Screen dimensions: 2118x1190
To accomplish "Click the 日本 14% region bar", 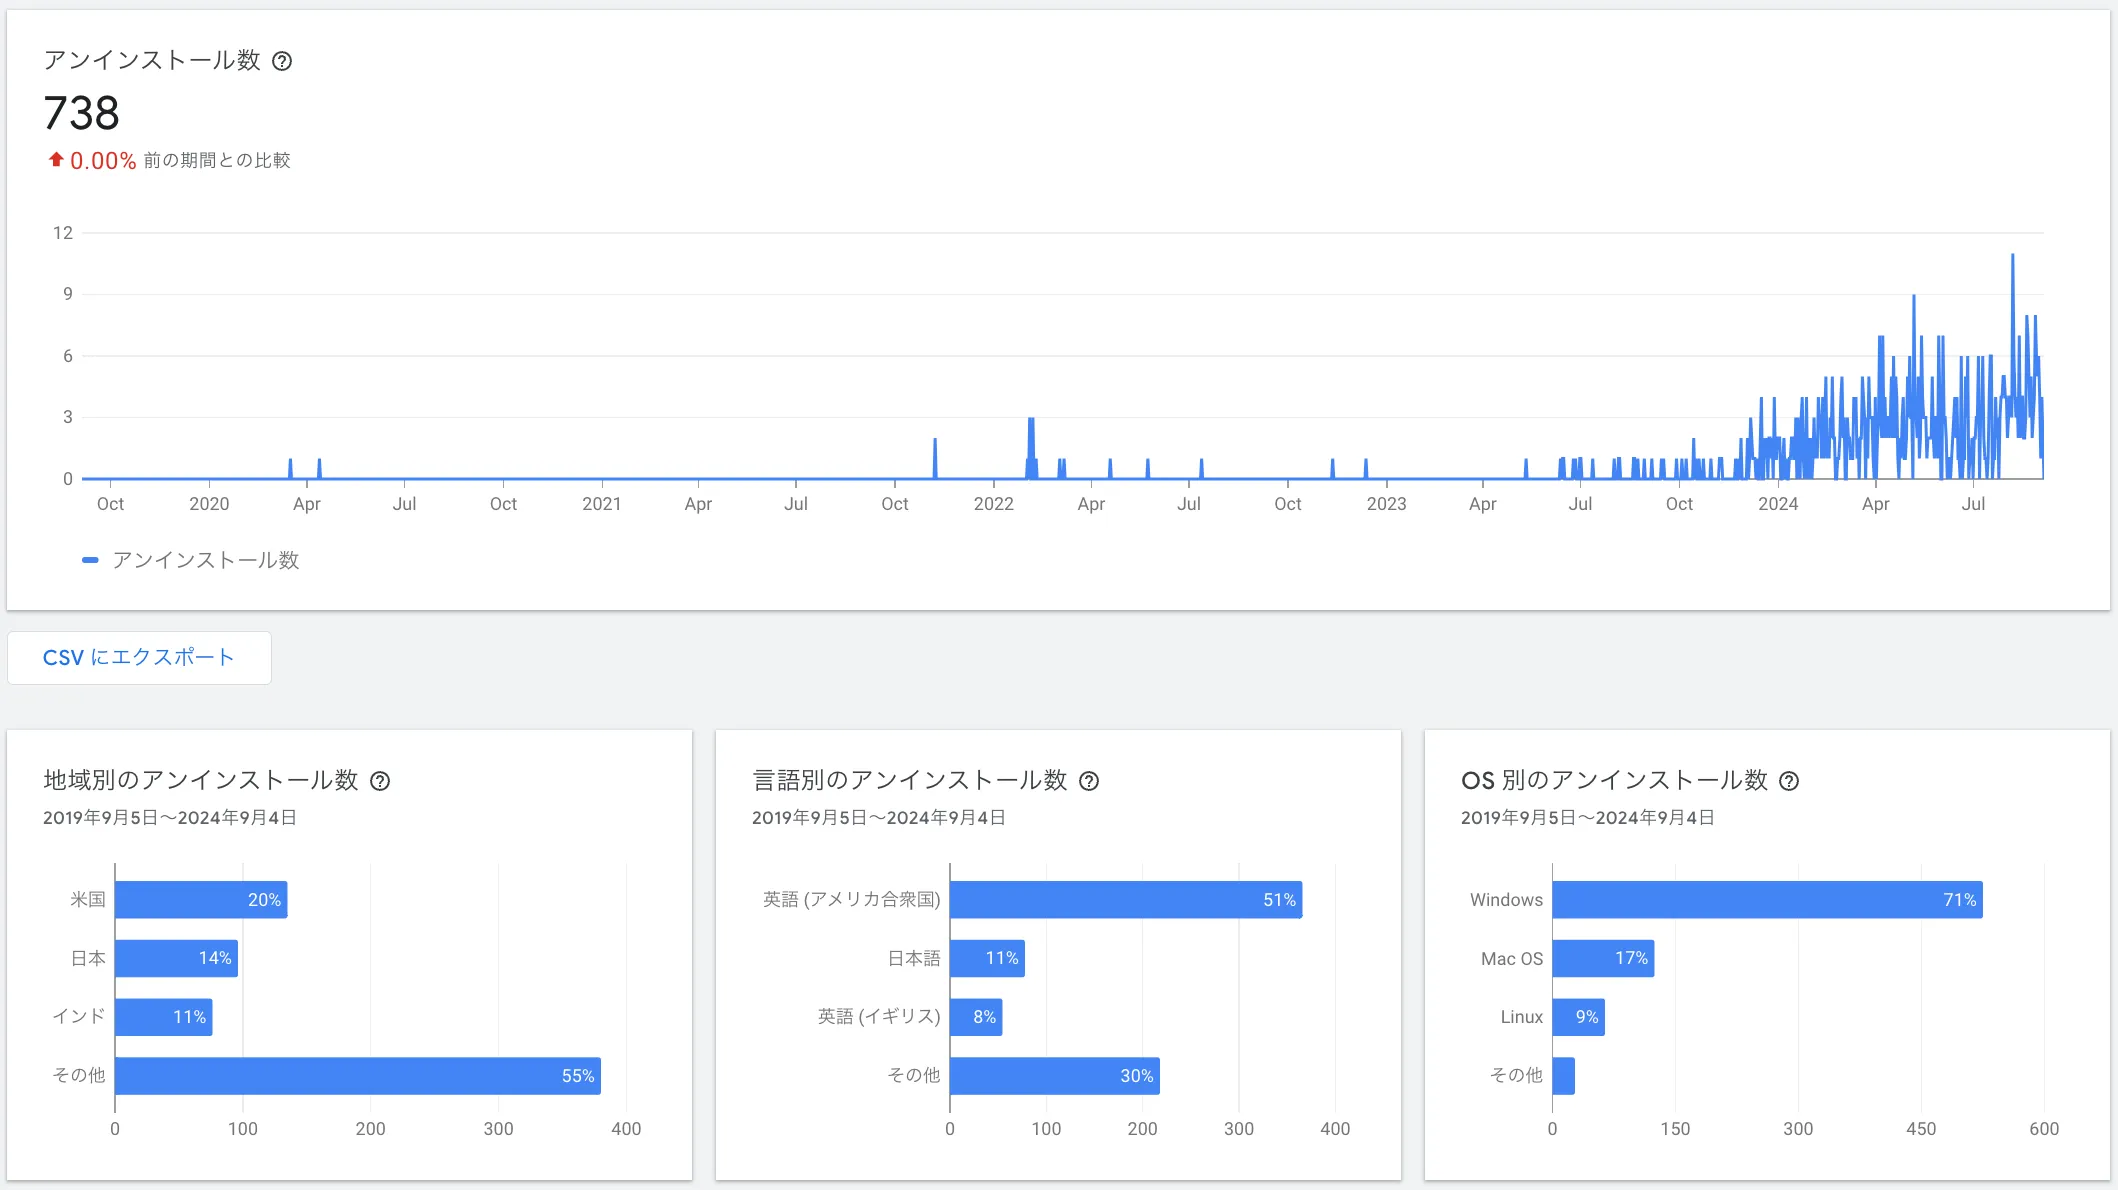I will (176, 958).
